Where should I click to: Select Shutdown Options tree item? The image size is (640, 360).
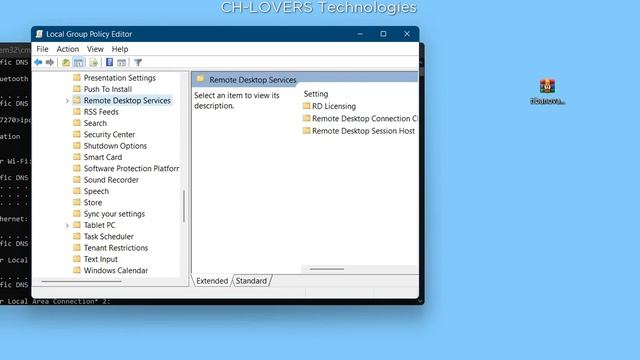pyautogui.click(x=115, y=146)
